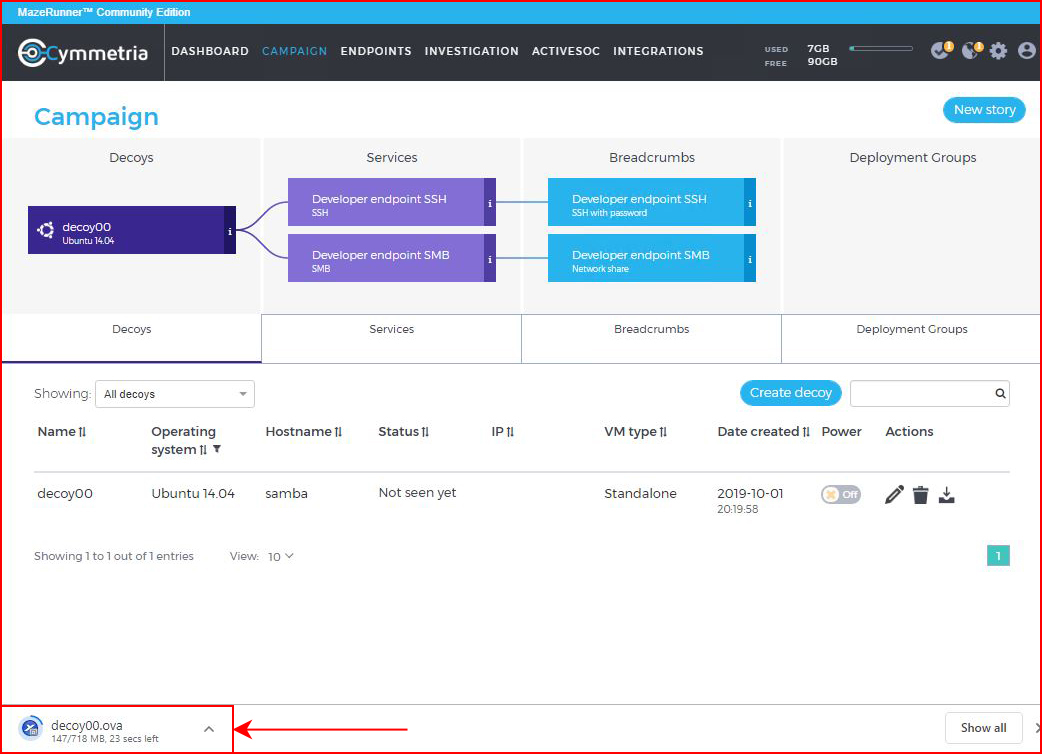Open the Endpoints menu
1042x754 pixels.
coord(376,51)
